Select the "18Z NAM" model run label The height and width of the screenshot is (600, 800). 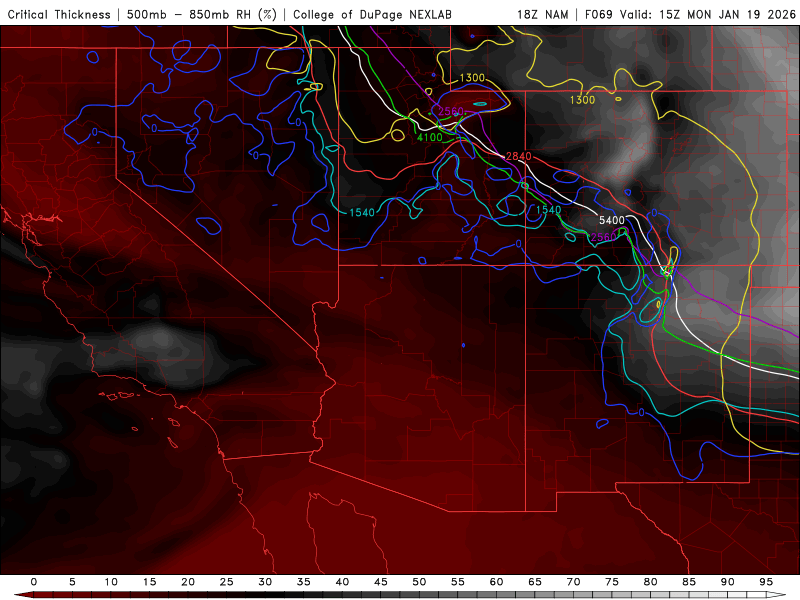(x=543, y=14)
